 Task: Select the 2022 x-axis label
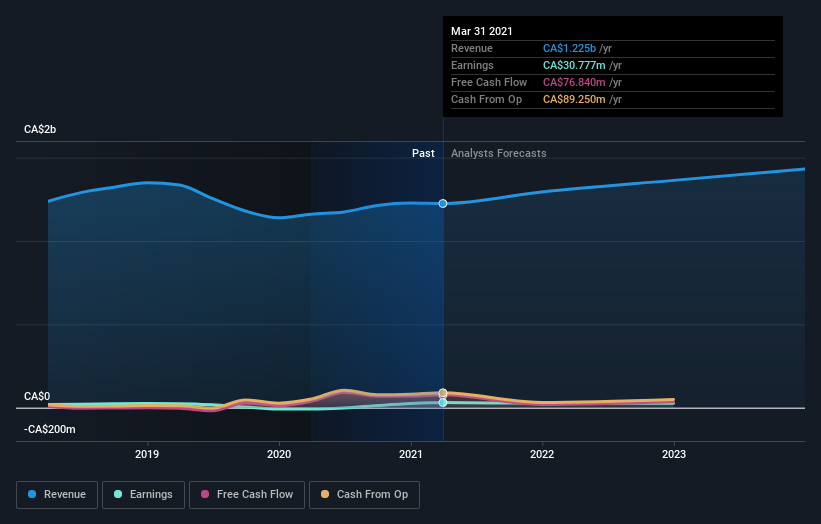(542, 454)
